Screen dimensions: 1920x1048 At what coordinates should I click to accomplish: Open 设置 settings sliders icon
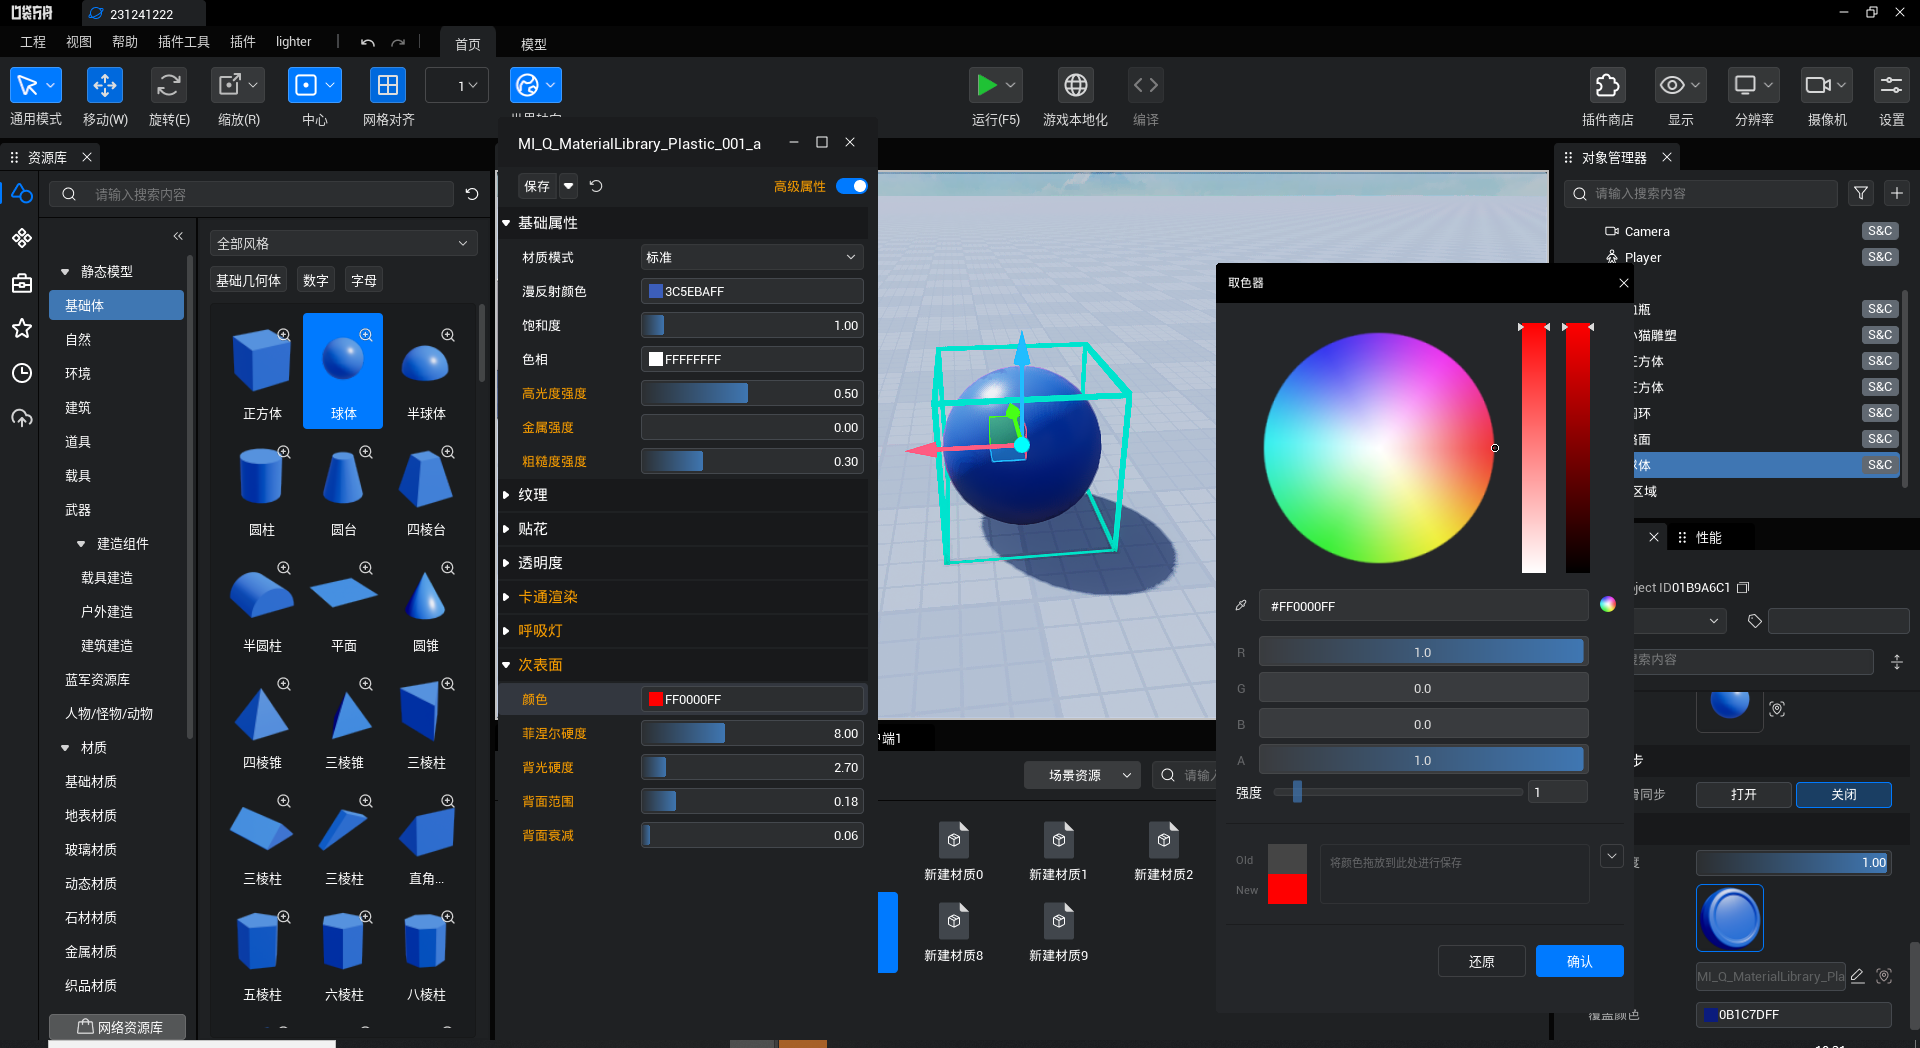point(1892,85)
